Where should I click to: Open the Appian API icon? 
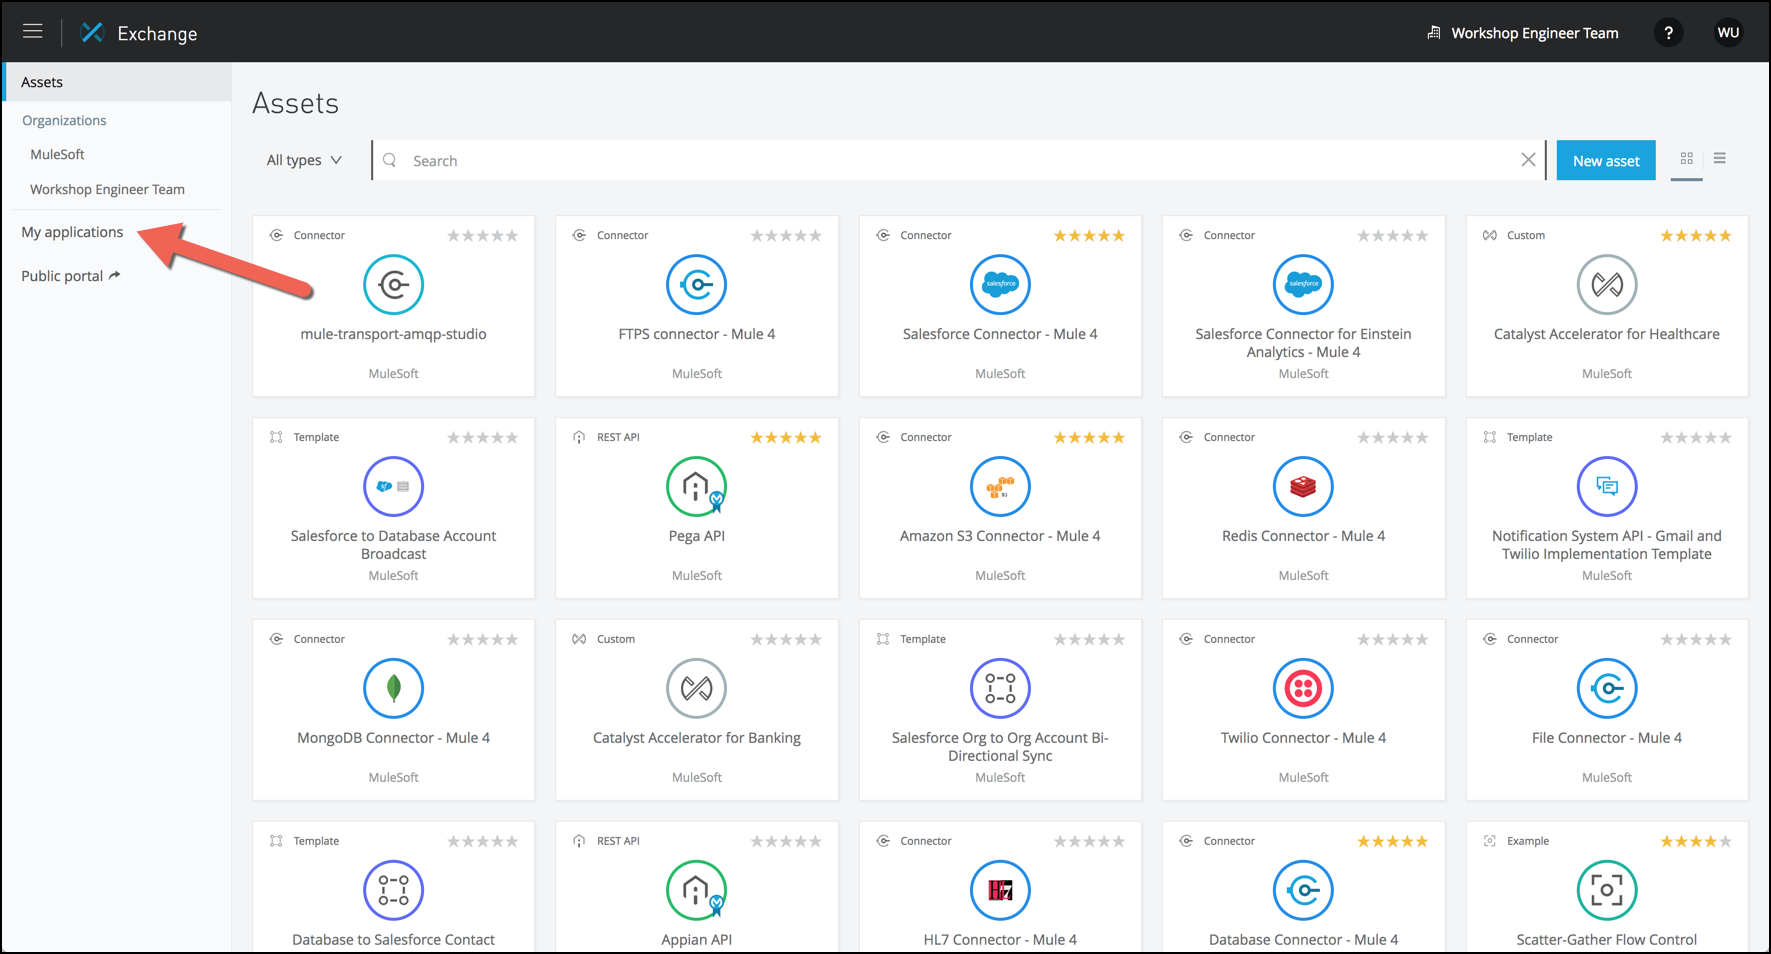[x=697, y=890]
